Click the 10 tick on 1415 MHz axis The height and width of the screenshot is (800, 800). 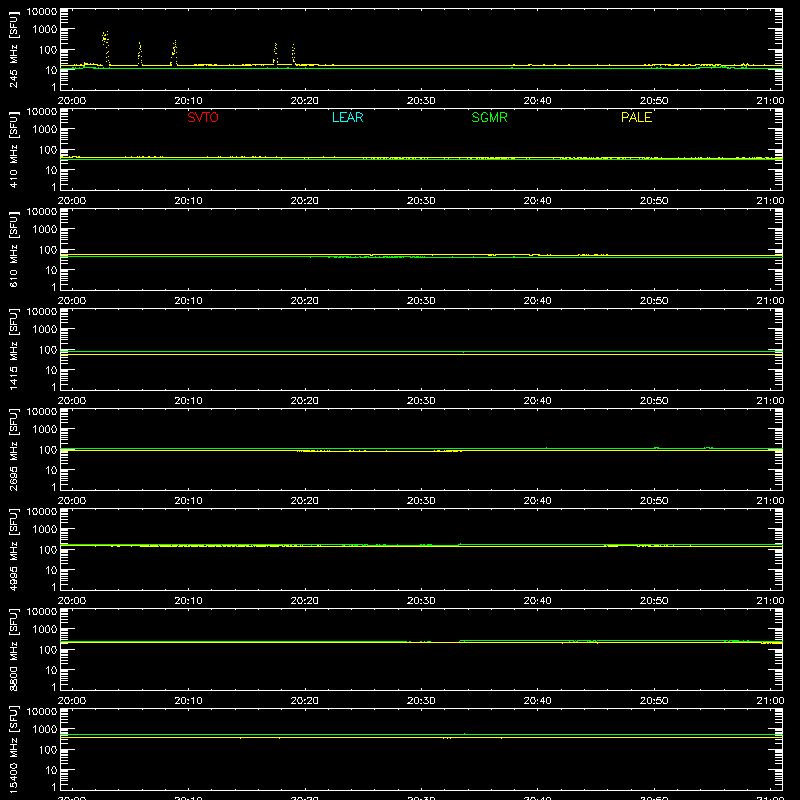click(51, 370)
